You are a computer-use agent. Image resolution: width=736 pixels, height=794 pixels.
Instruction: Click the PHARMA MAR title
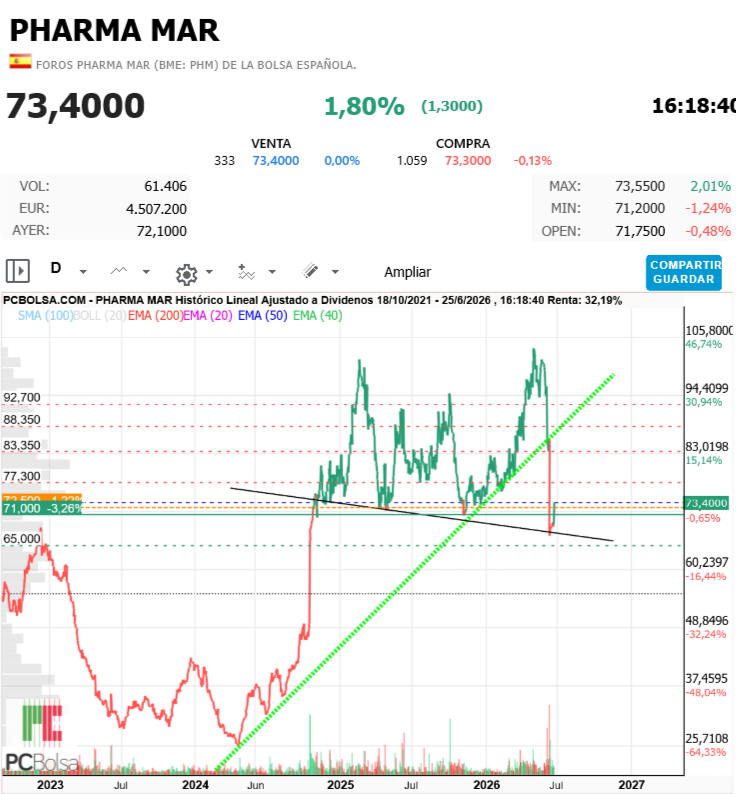[x=114, y=30]
